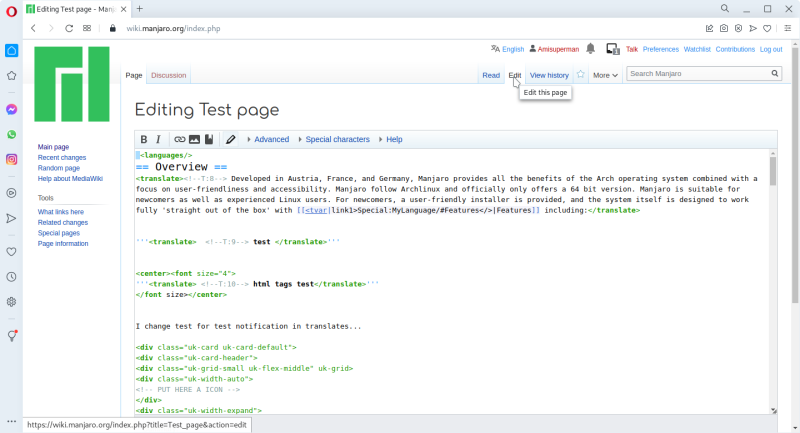Open Special pages link
The width and height of the screenshot is (800, 433).
[x=59, y=233]
